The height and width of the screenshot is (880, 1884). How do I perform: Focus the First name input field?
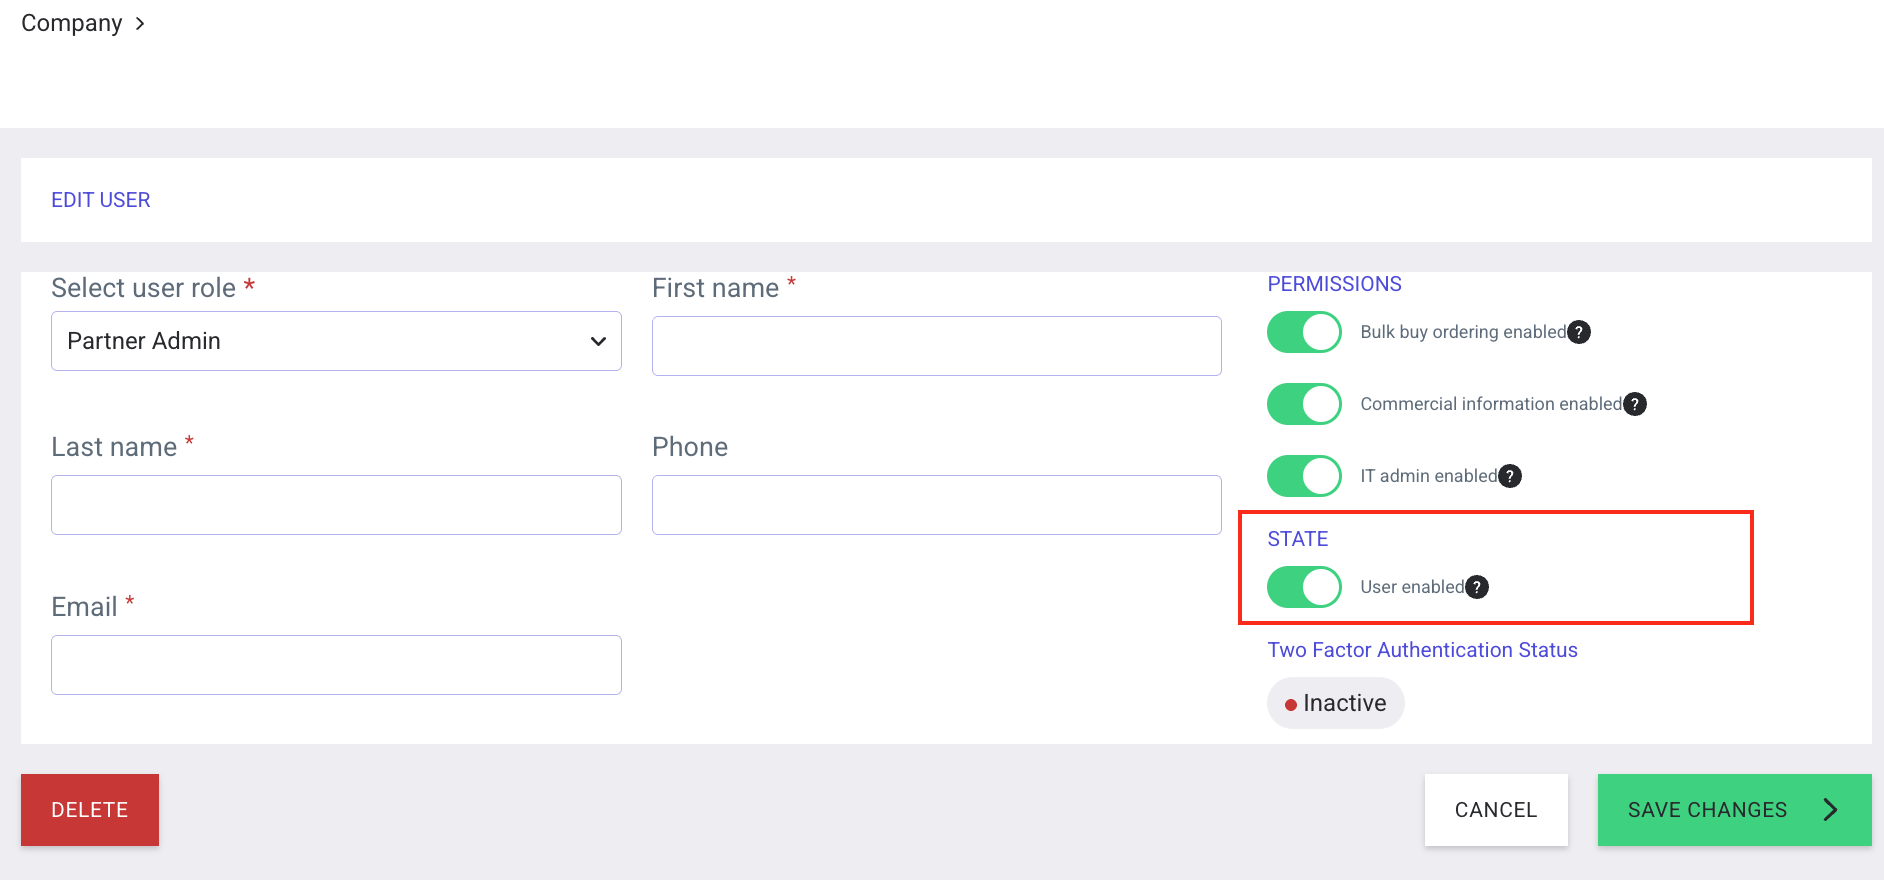(936, 346)
